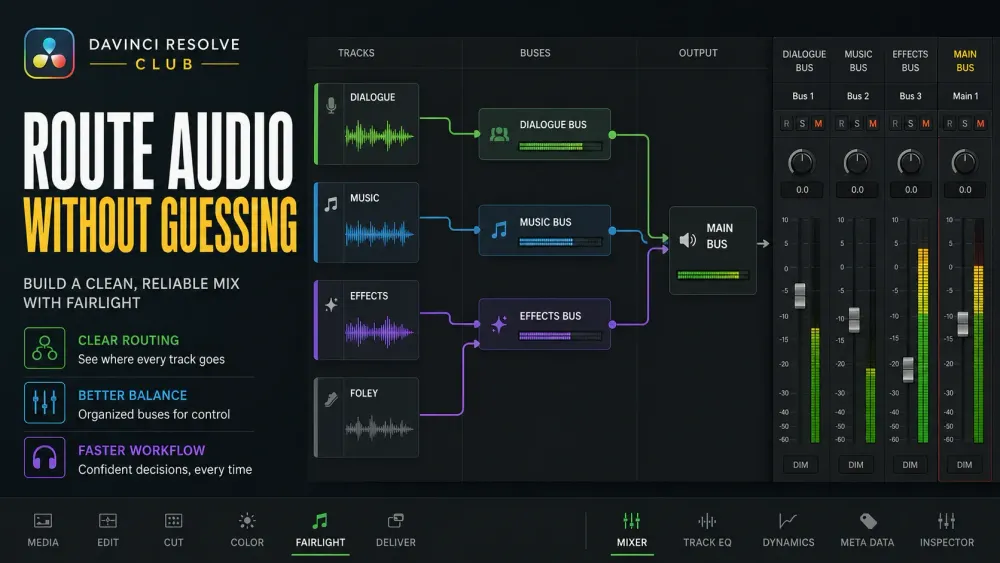The height and width of the screenshot is (563, 1000).
Task: Click the Dialogue Bus pan value 0.0
Action: pyautogui.click(x=802, y=189)
